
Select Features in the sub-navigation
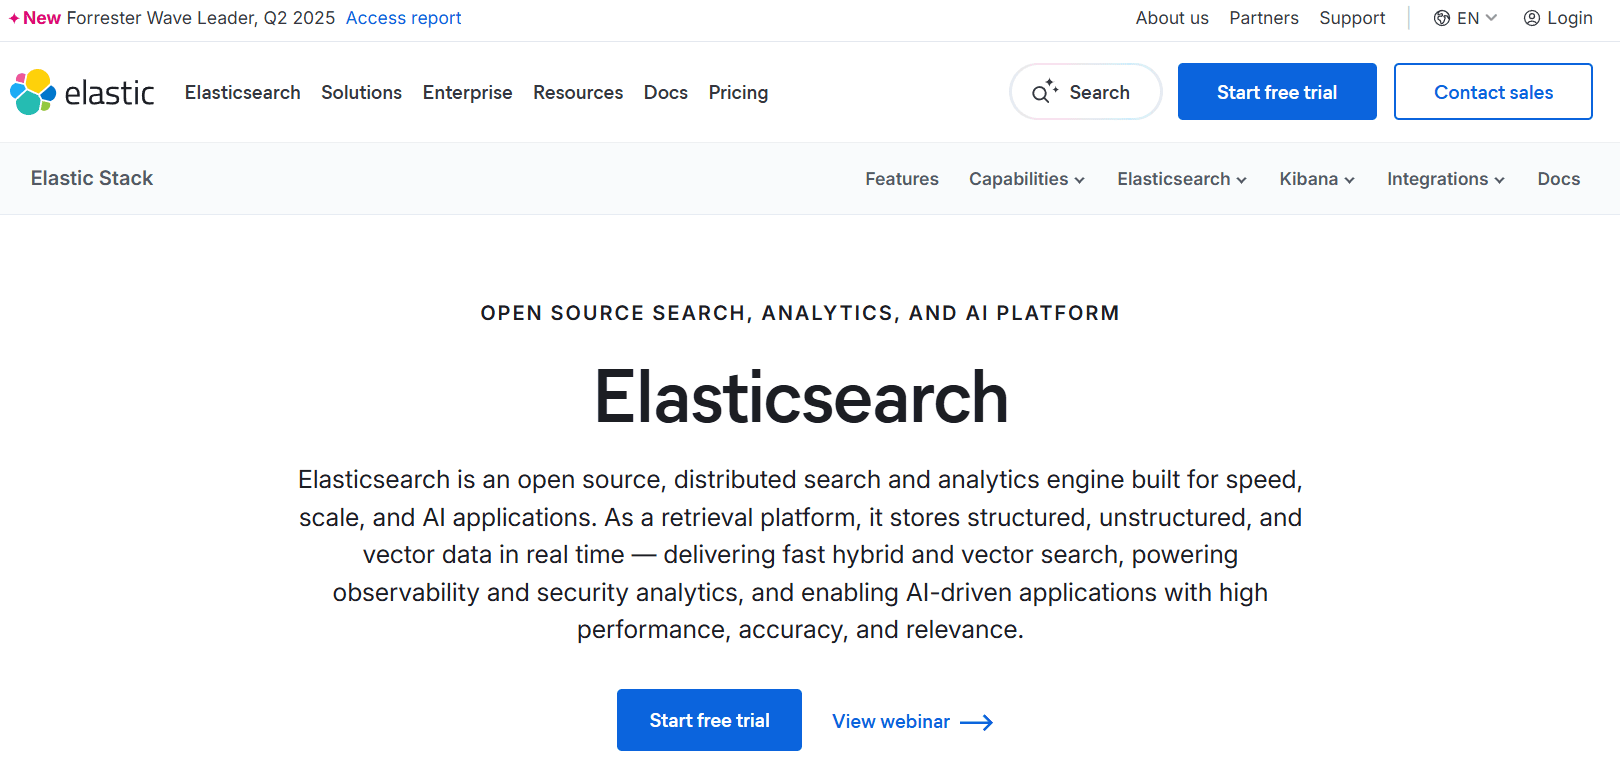tap(901, 179)
